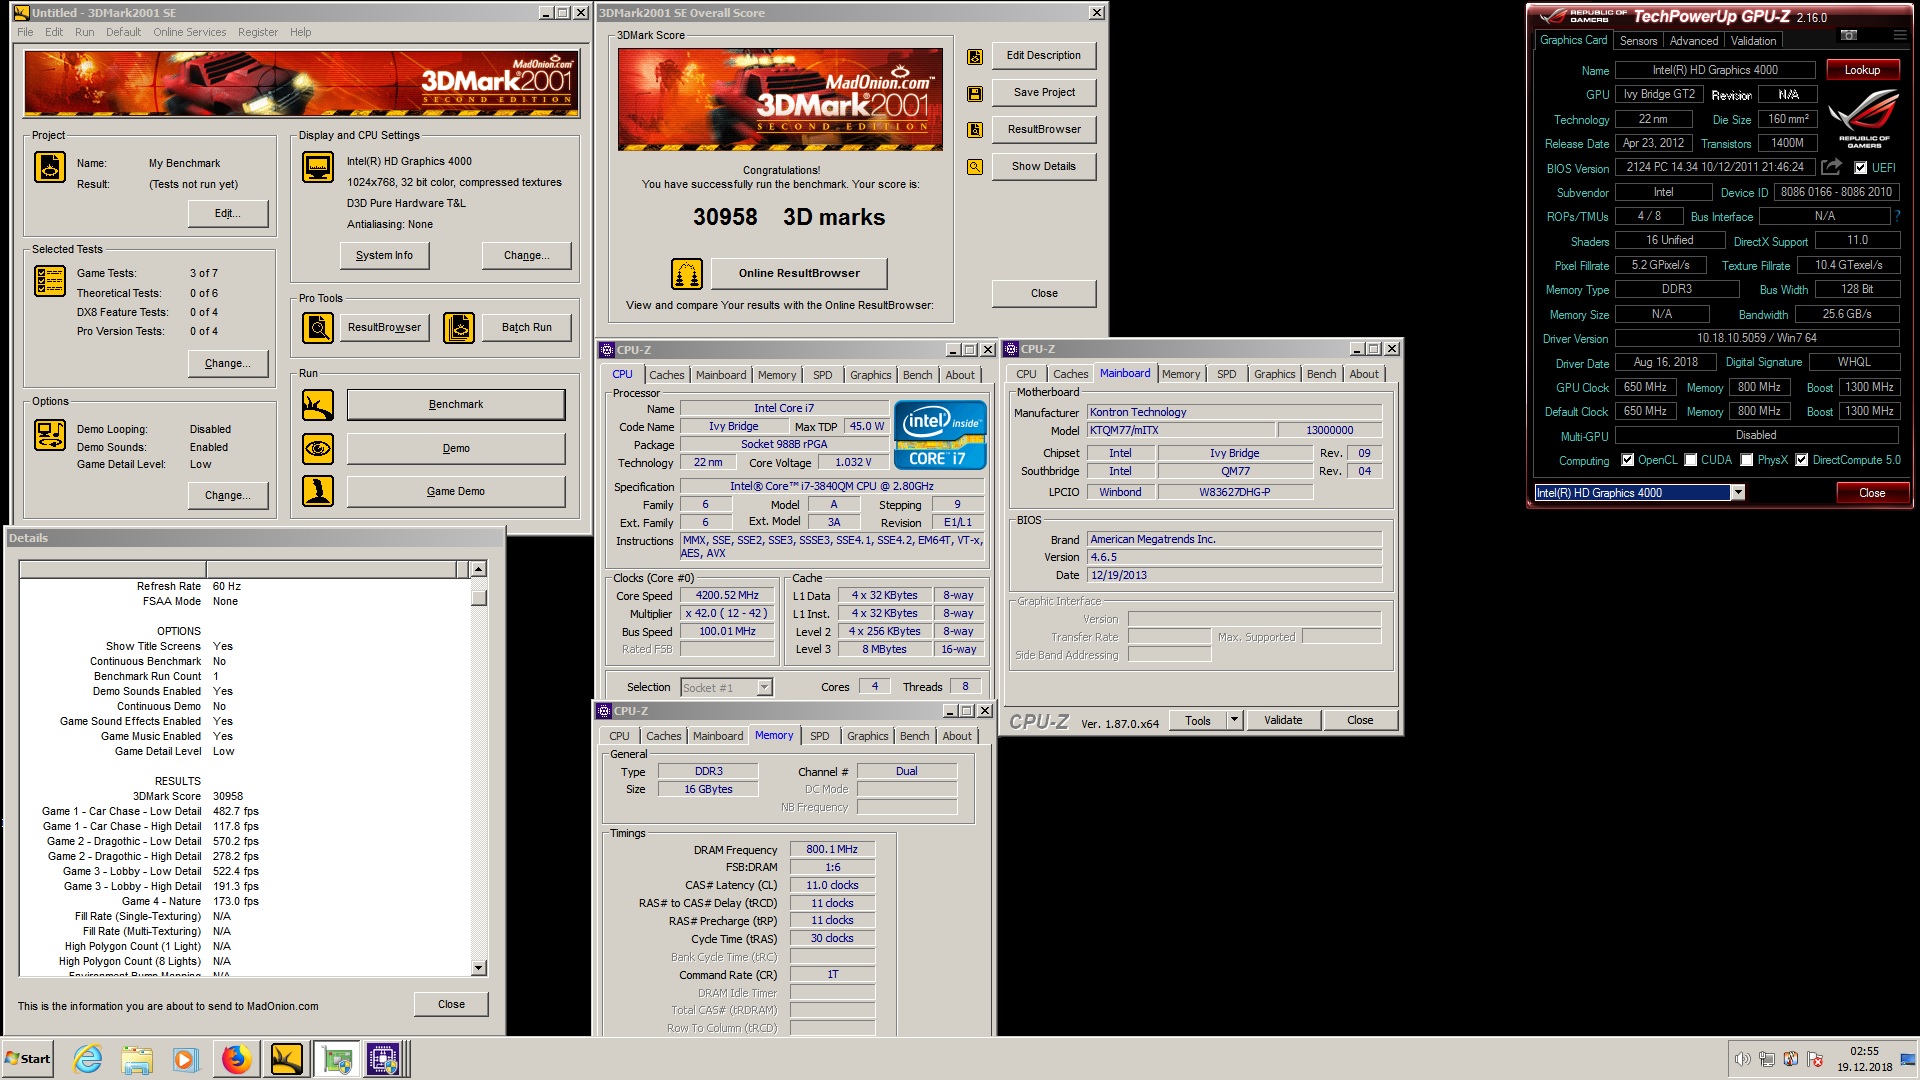Screen dimensions: 1920x1080
Task: Open Caches tab in the CPU-Z CPU window
Action: pos(666,375)
